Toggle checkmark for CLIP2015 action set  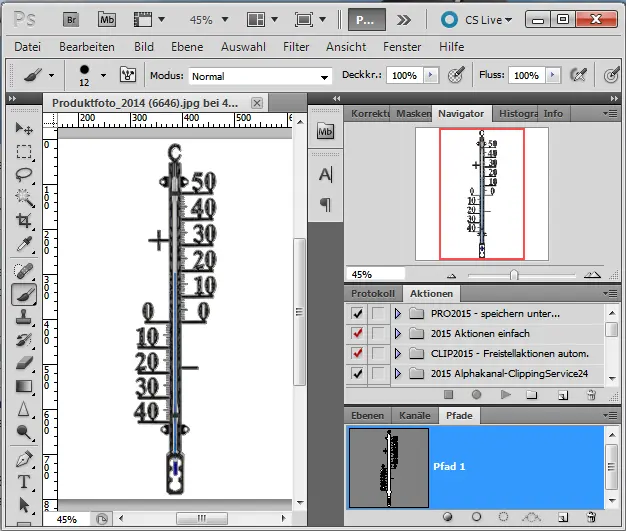pyautogui.click(x=358, y=354)
